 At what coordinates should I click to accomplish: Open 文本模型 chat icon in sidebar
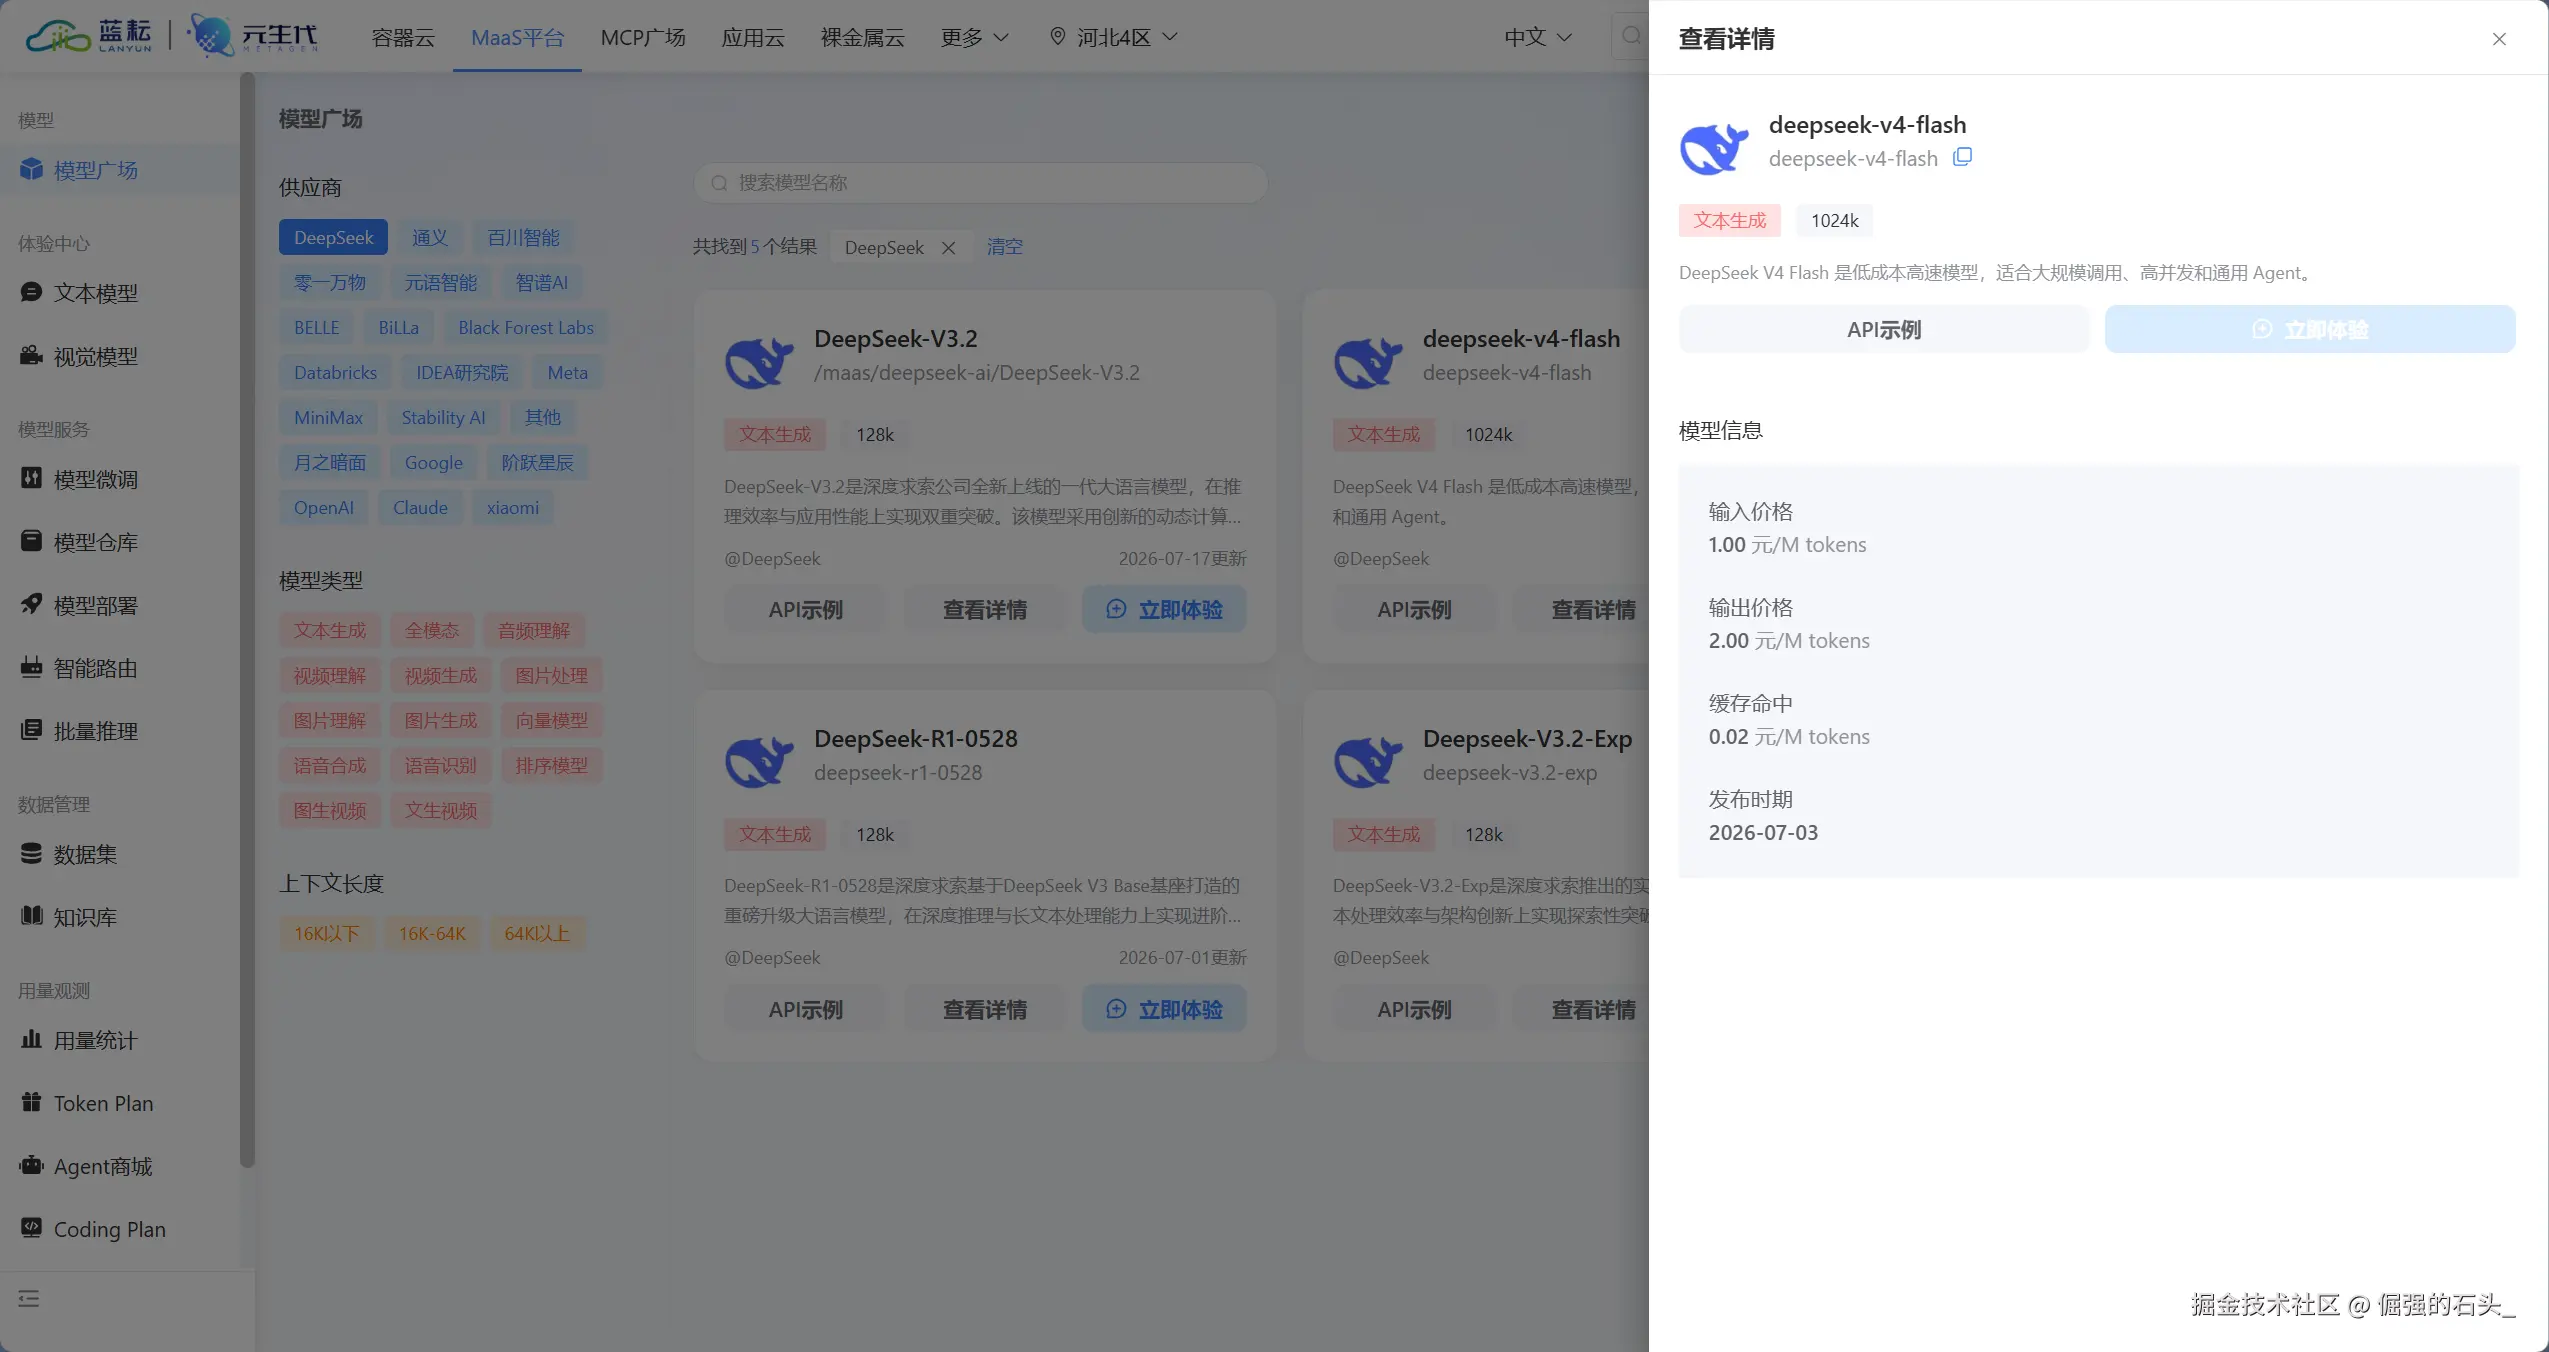(x=31, y=292)
